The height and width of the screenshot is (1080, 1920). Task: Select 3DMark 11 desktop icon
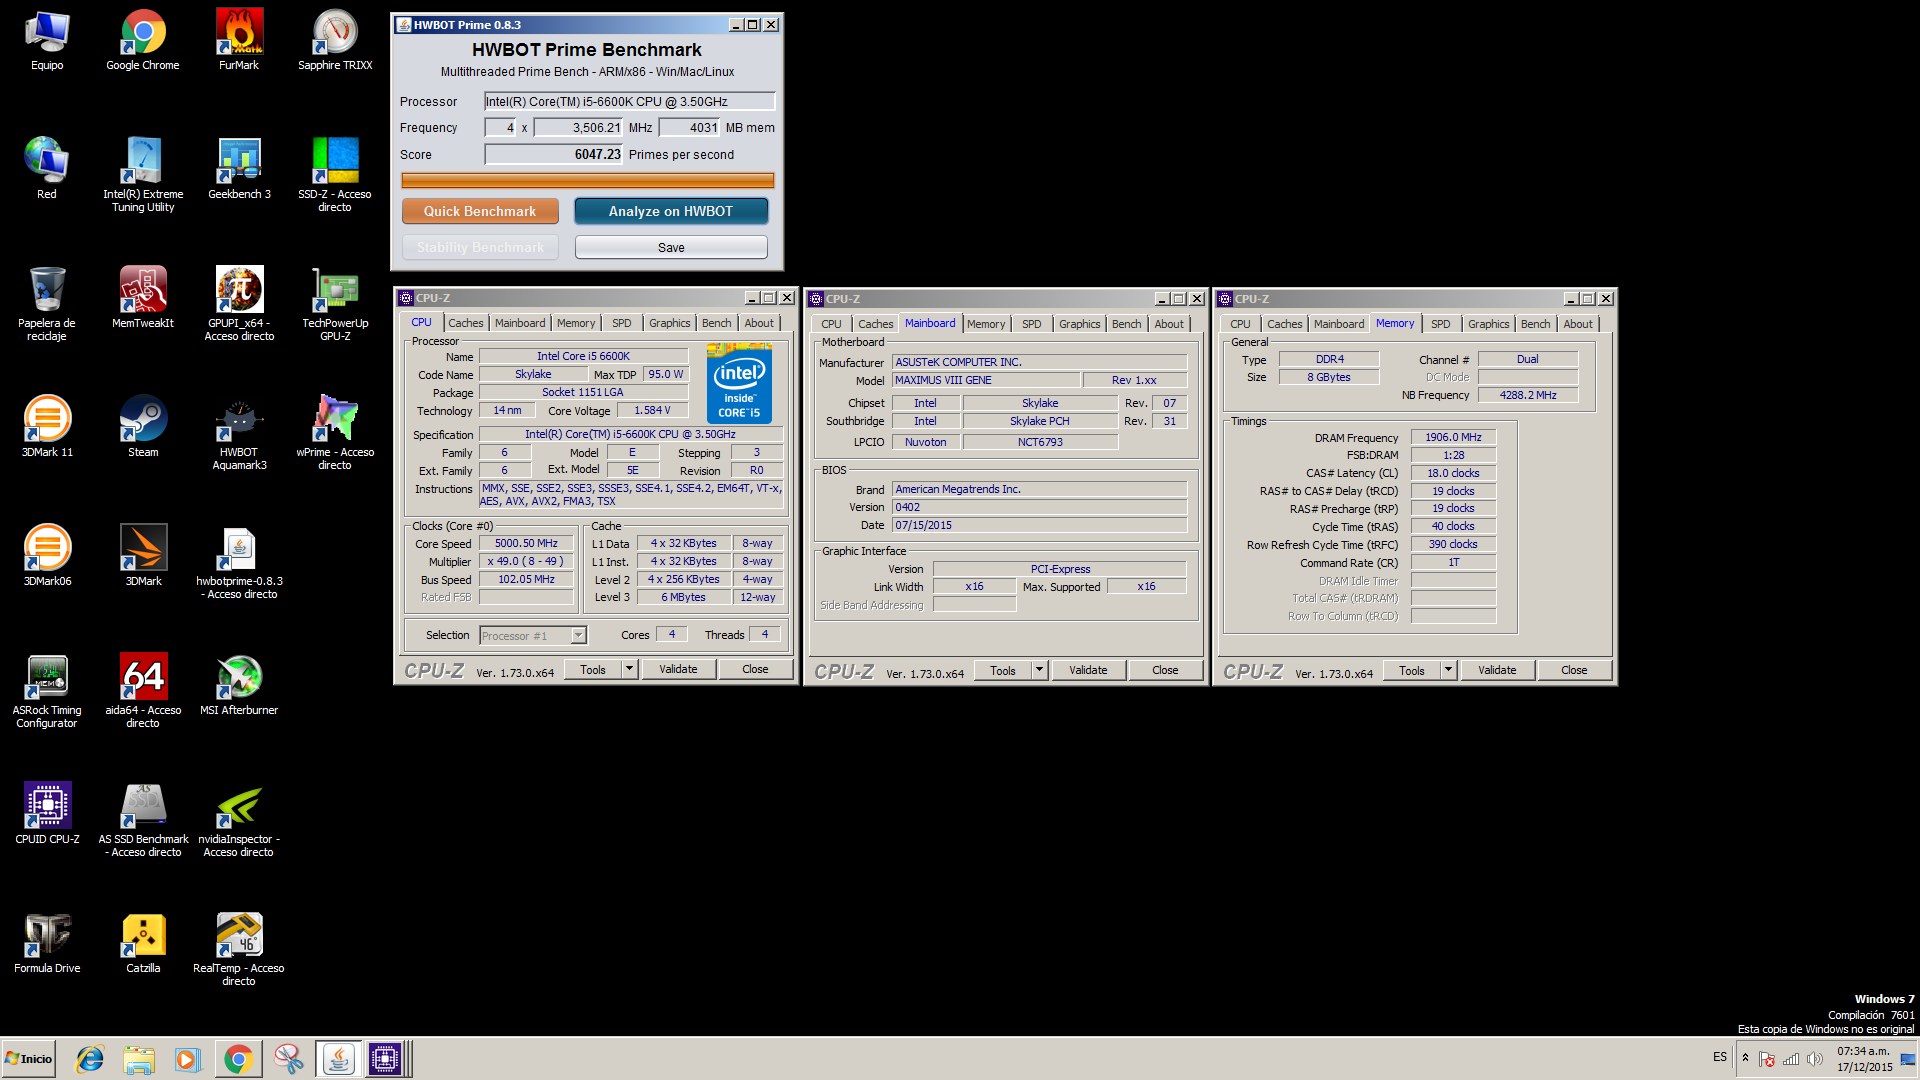(47, 427)
